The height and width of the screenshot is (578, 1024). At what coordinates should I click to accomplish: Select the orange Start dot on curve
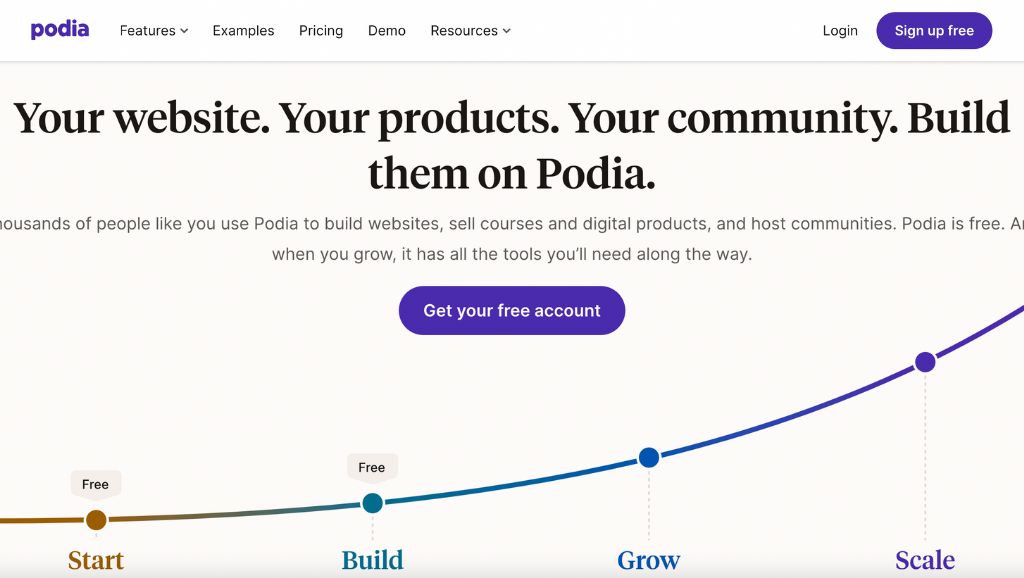tap(96, 520)
